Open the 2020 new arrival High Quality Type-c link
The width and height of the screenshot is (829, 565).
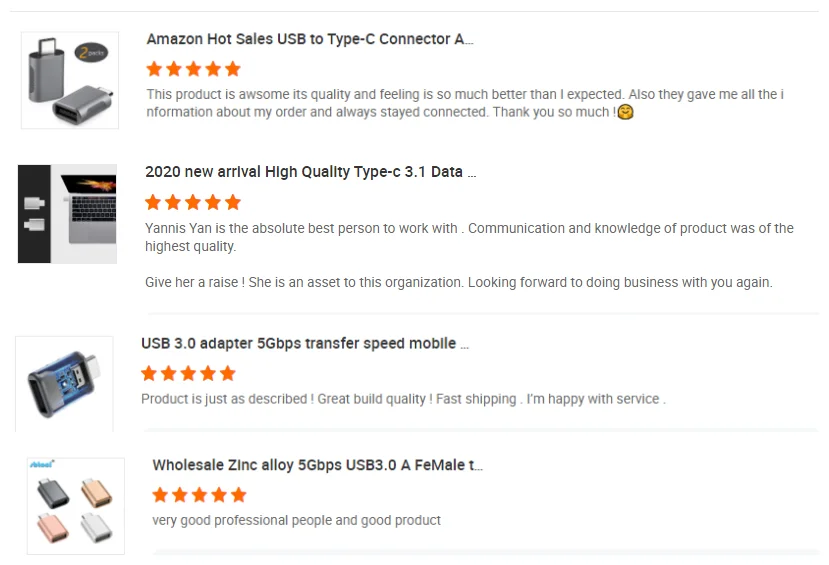tap(310, 172)
